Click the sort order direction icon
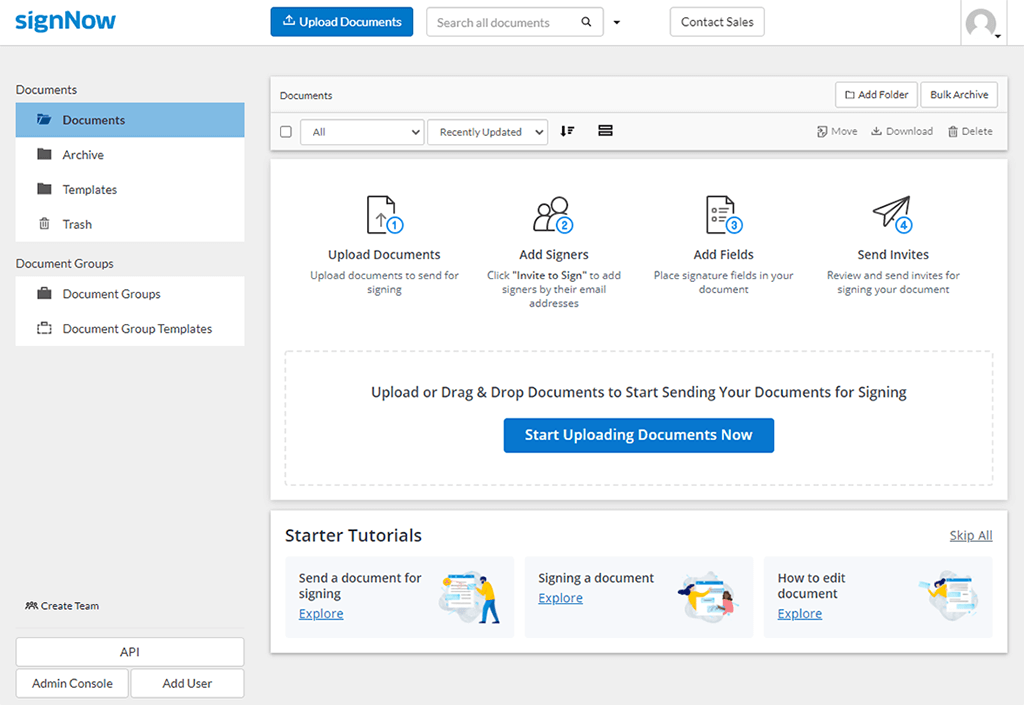Viewport: 1024px width, 705px height. 567,131
